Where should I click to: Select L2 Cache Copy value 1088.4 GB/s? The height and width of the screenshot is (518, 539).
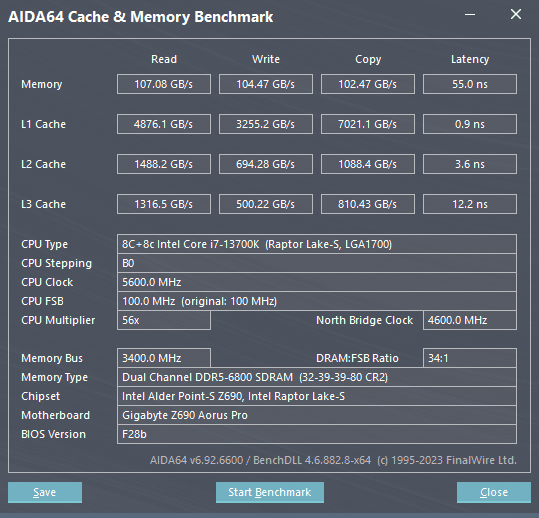tap(368, 164)
